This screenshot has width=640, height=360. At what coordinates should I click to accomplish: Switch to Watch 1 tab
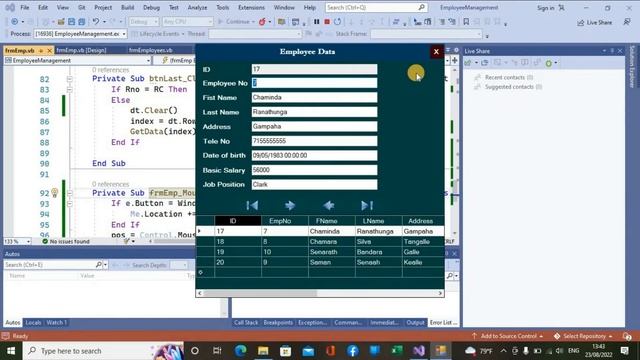[x=56, y=322]
